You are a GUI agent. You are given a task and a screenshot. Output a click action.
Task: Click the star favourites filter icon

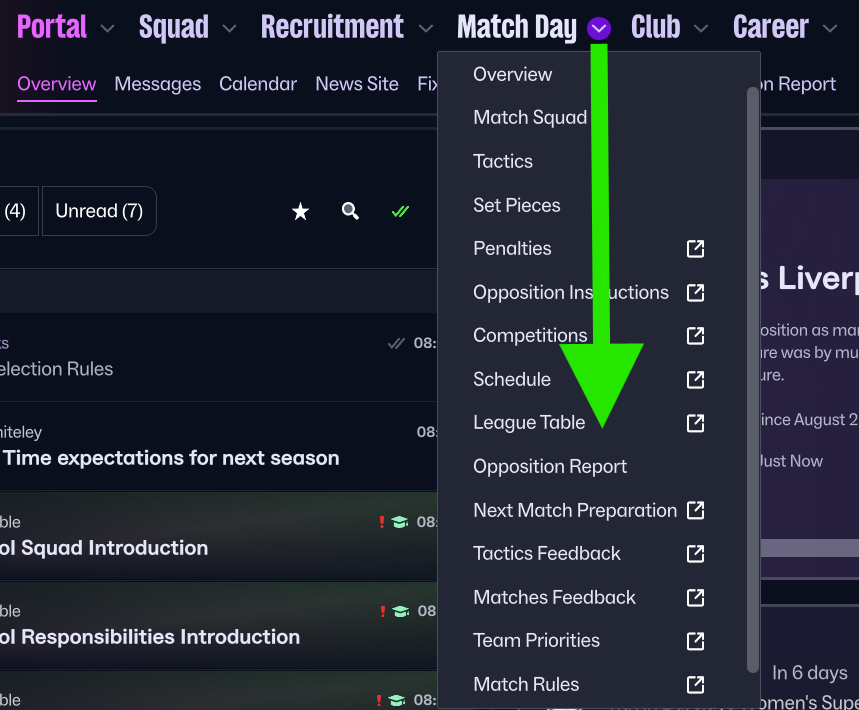[300, 211]
